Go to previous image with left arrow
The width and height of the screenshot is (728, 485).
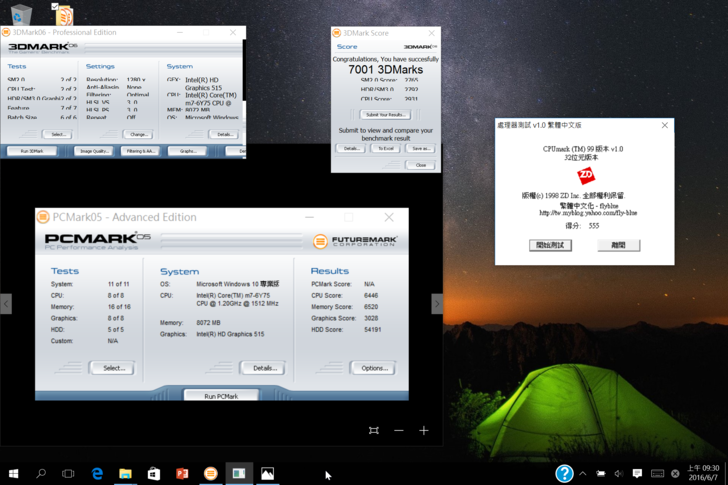click(6, 304)
